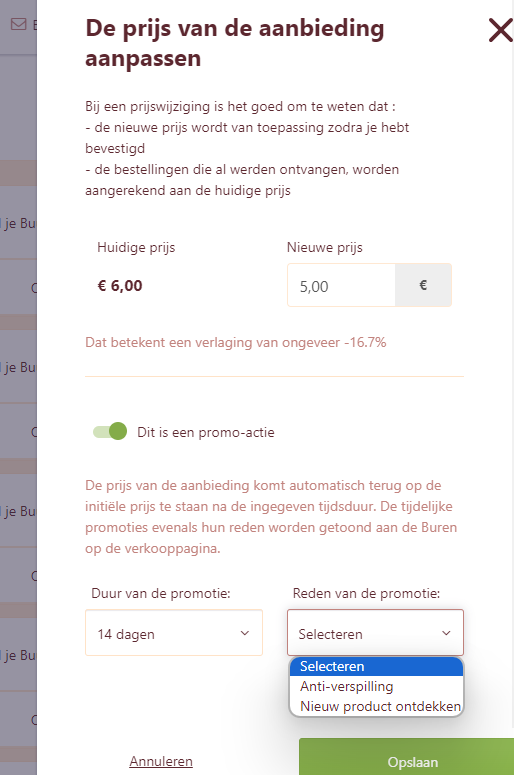The image size is (514, 775).
Task: Click the 'Dit is een promo-actie' label
Action: (206, 432)
